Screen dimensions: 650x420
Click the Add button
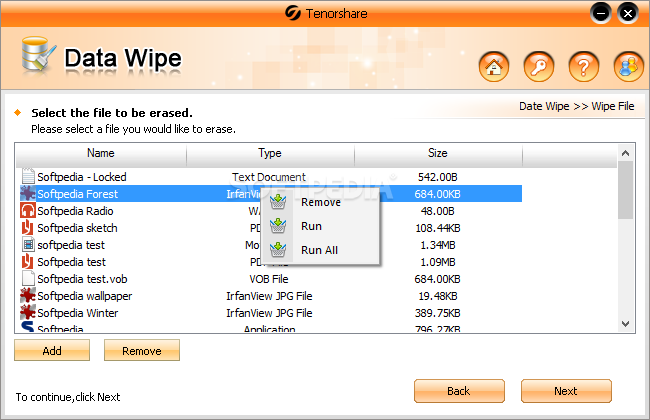click(x=52, y=350)
